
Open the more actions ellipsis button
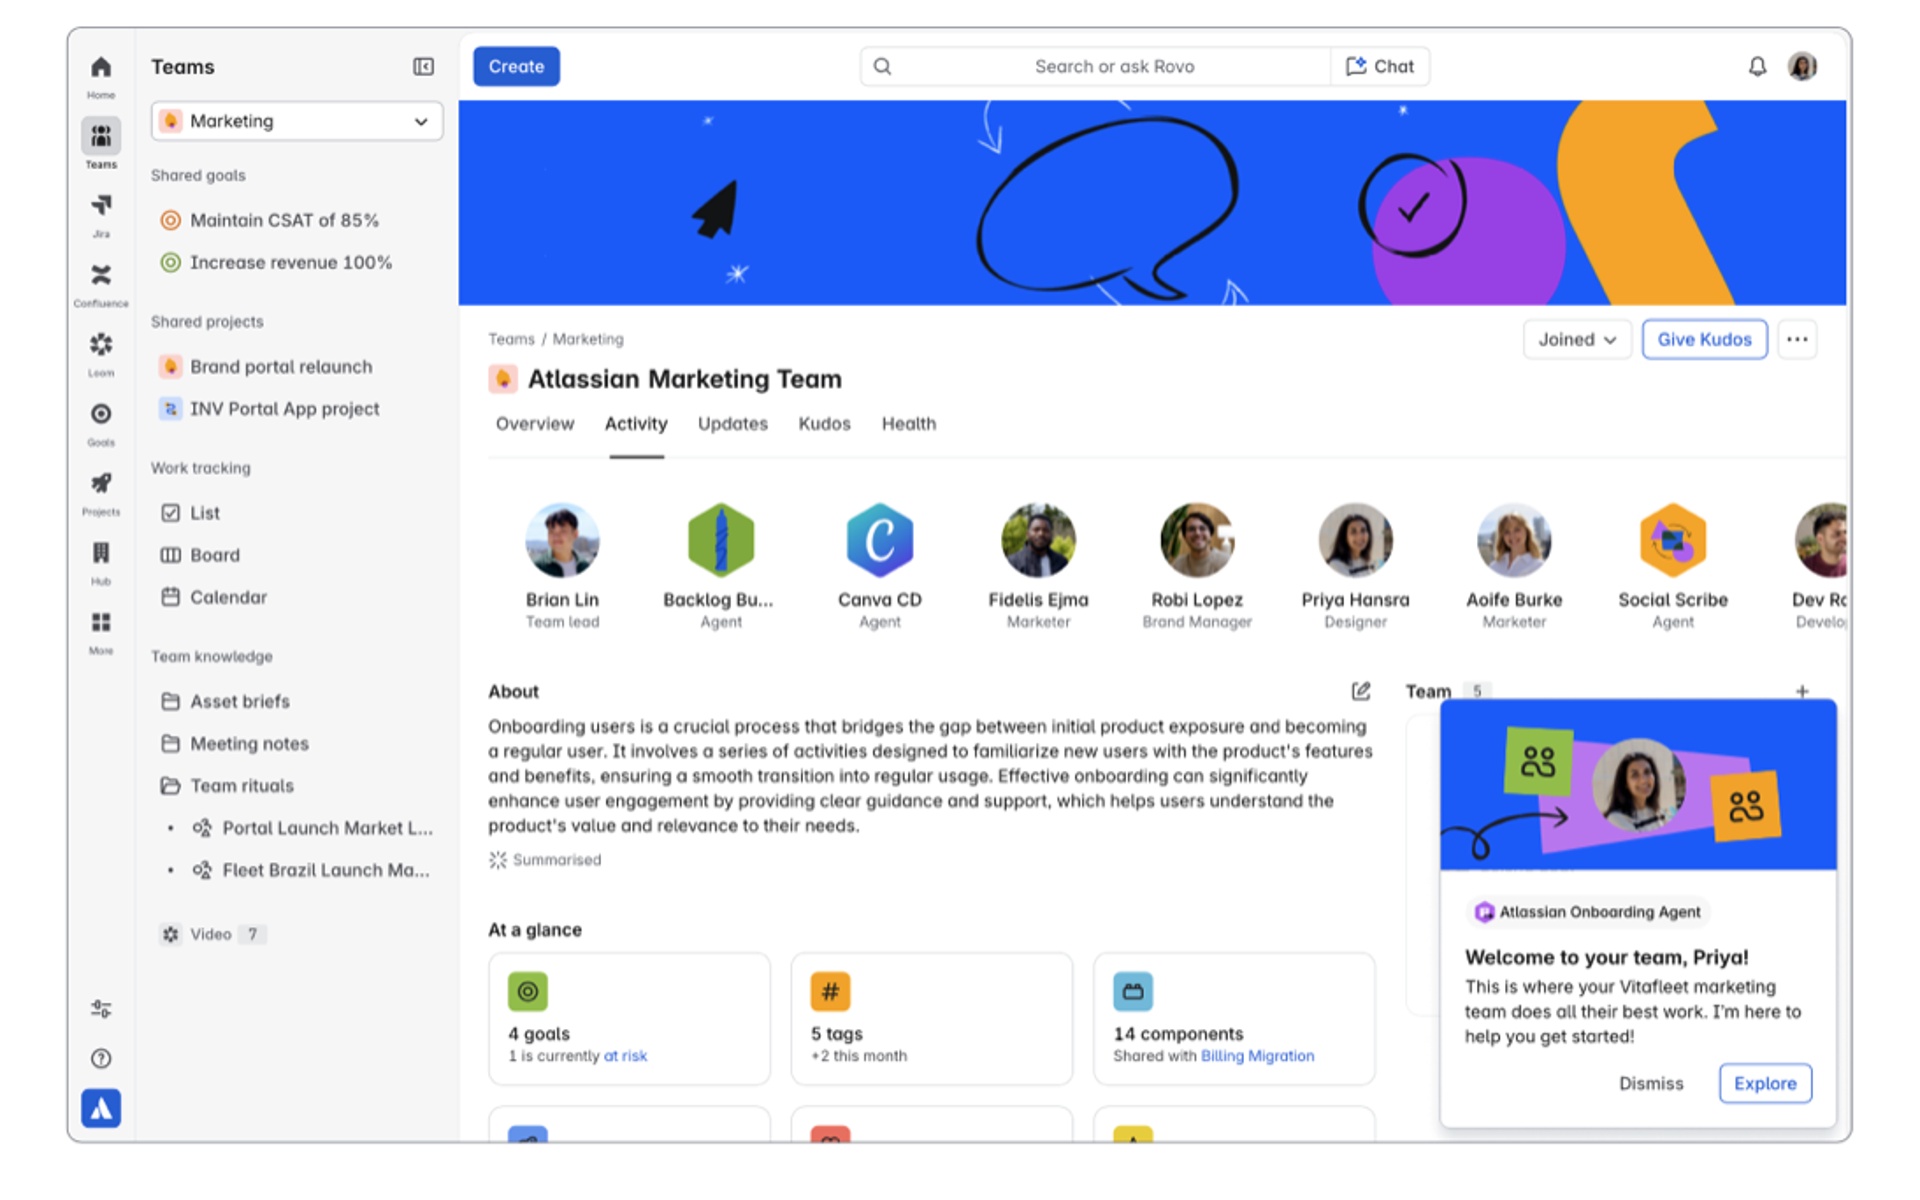pos(1797,339)
